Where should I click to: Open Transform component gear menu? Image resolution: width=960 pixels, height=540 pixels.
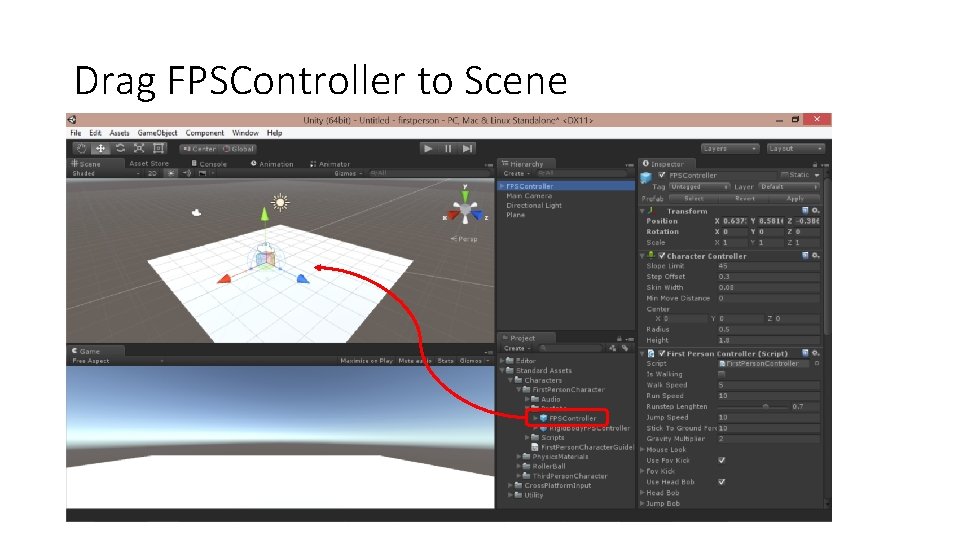(816, 210)
